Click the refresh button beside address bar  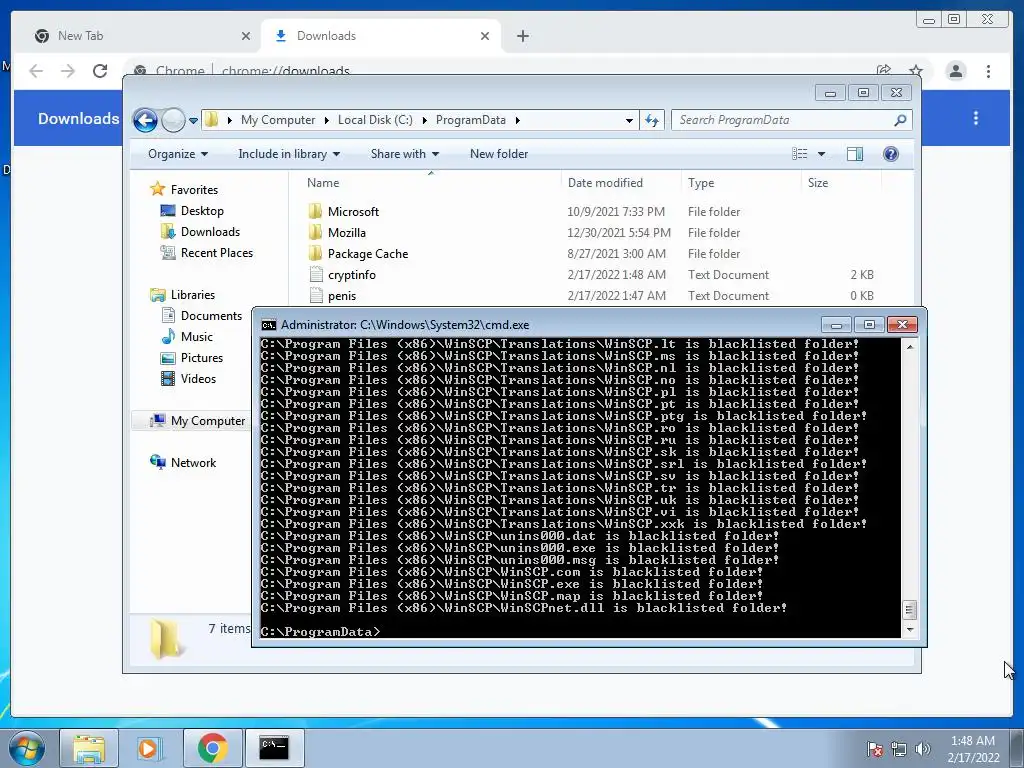click(652, 120)
